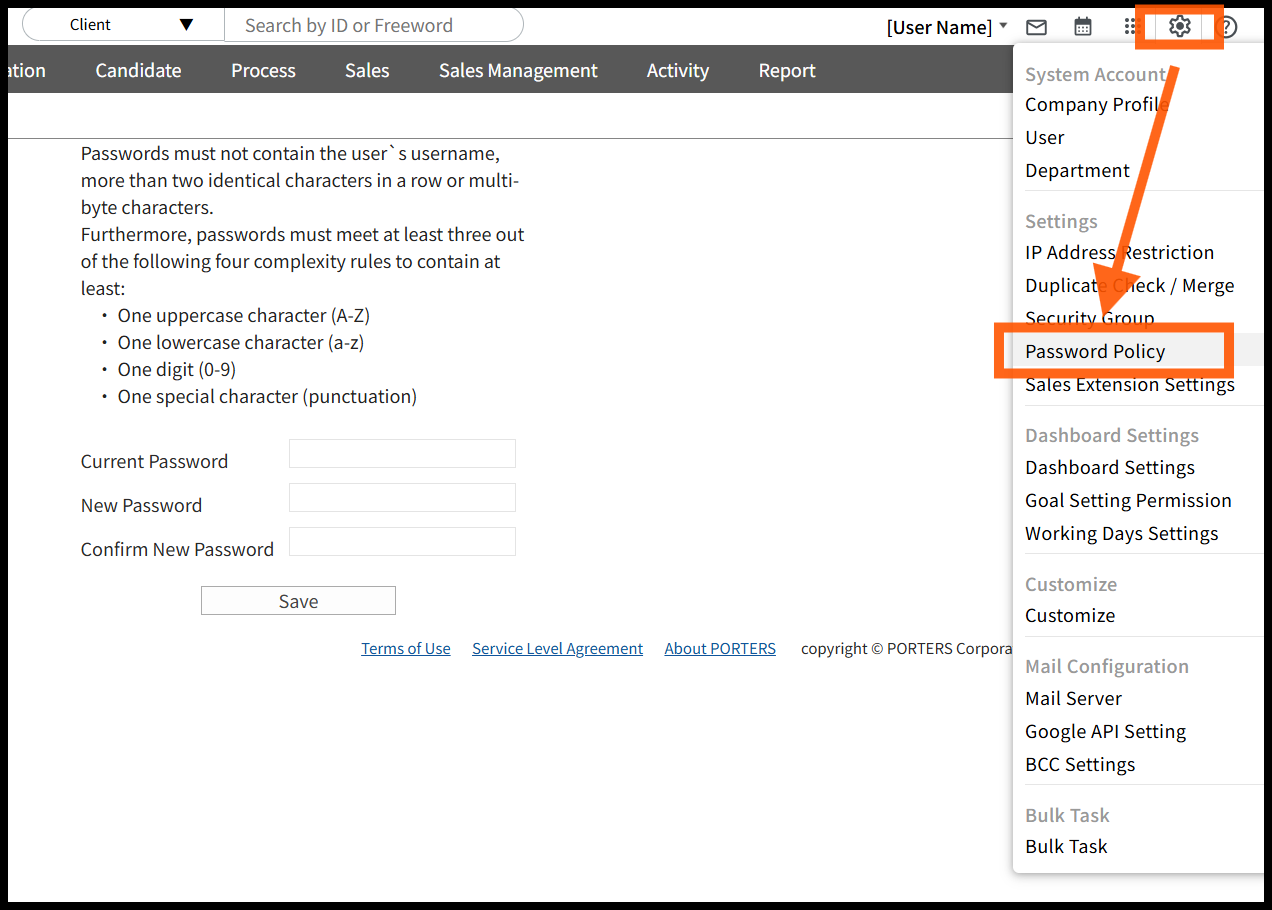
Task: Select Mail Server from the menu
Action: [1073, 698]
